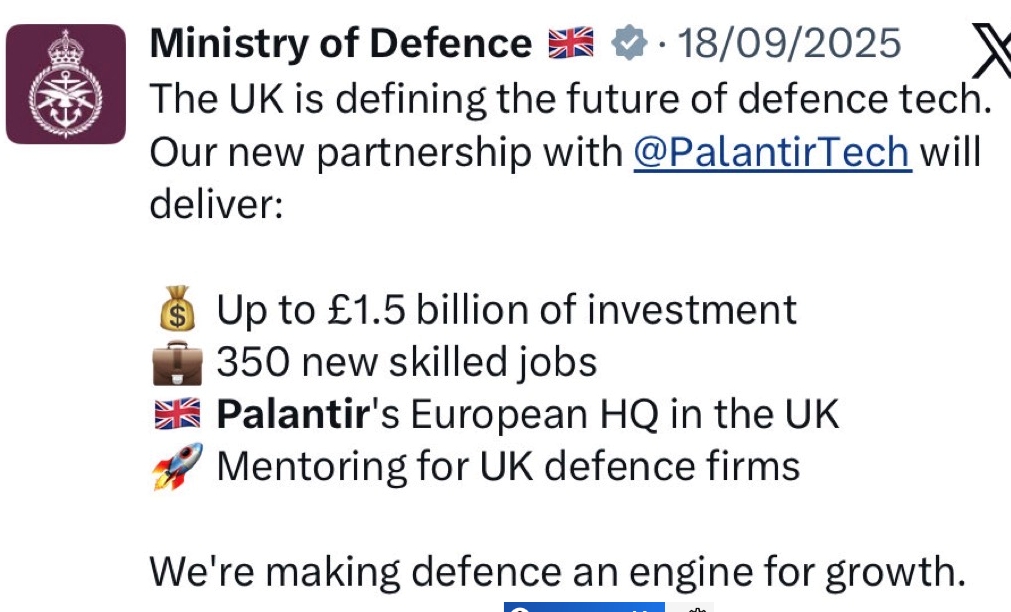The height and width of the screenshot is (612, 1011).
Task: Click the UK flag emoji before Palantir
Action: pos(177,415)
